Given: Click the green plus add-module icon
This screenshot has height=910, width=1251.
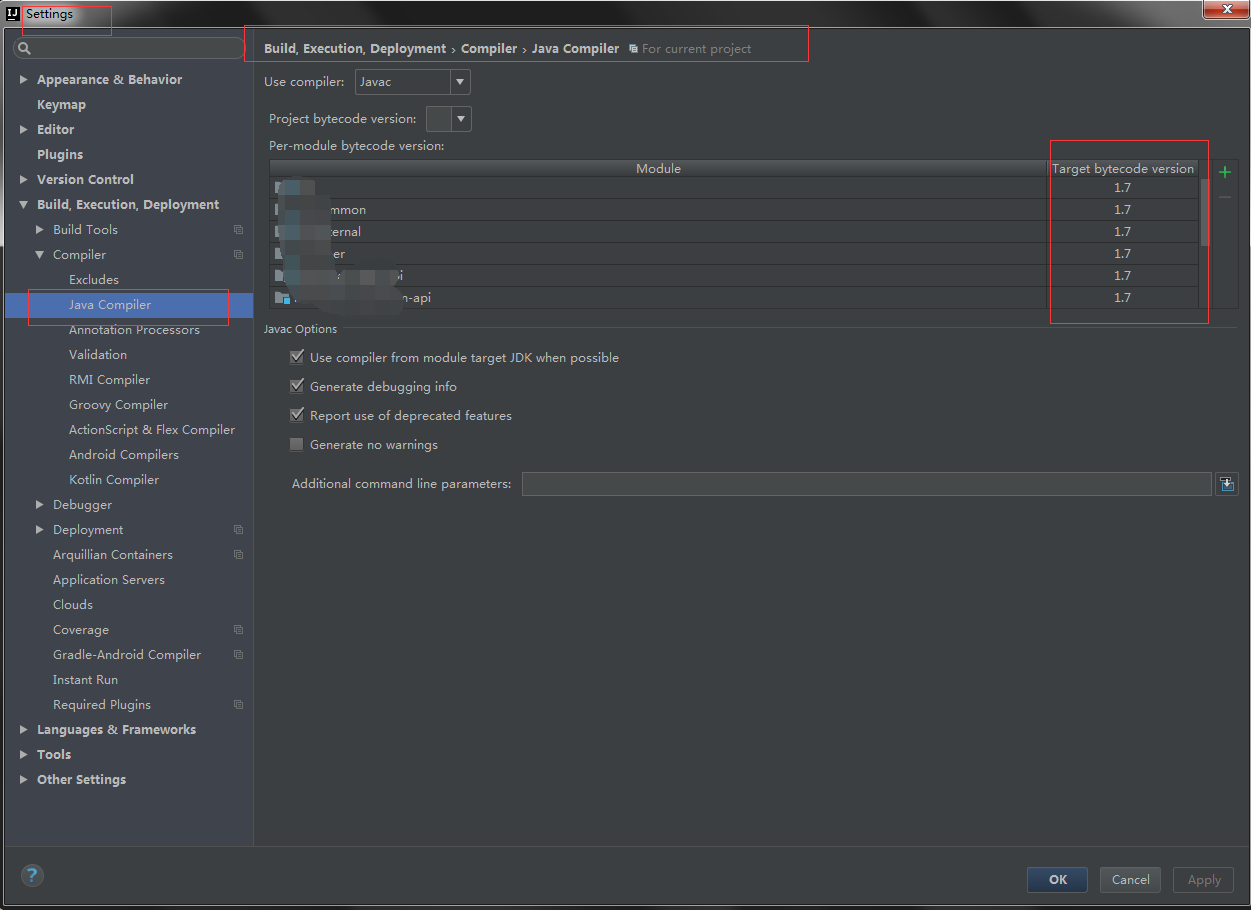Looking at the screenshot, I should coord(1224,172).
